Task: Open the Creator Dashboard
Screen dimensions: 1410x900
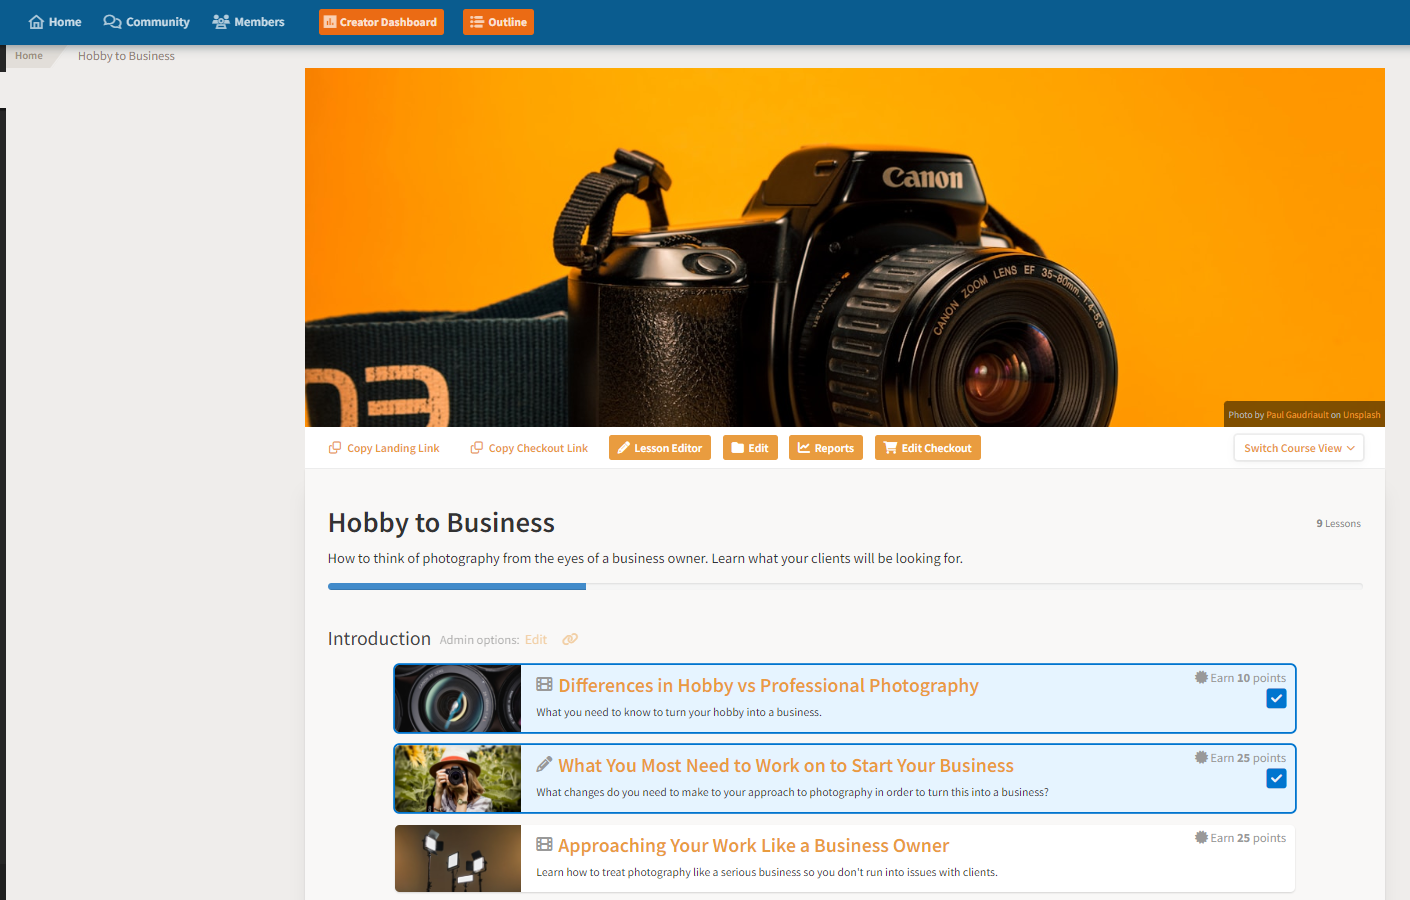Action: [x=381, y=22]
